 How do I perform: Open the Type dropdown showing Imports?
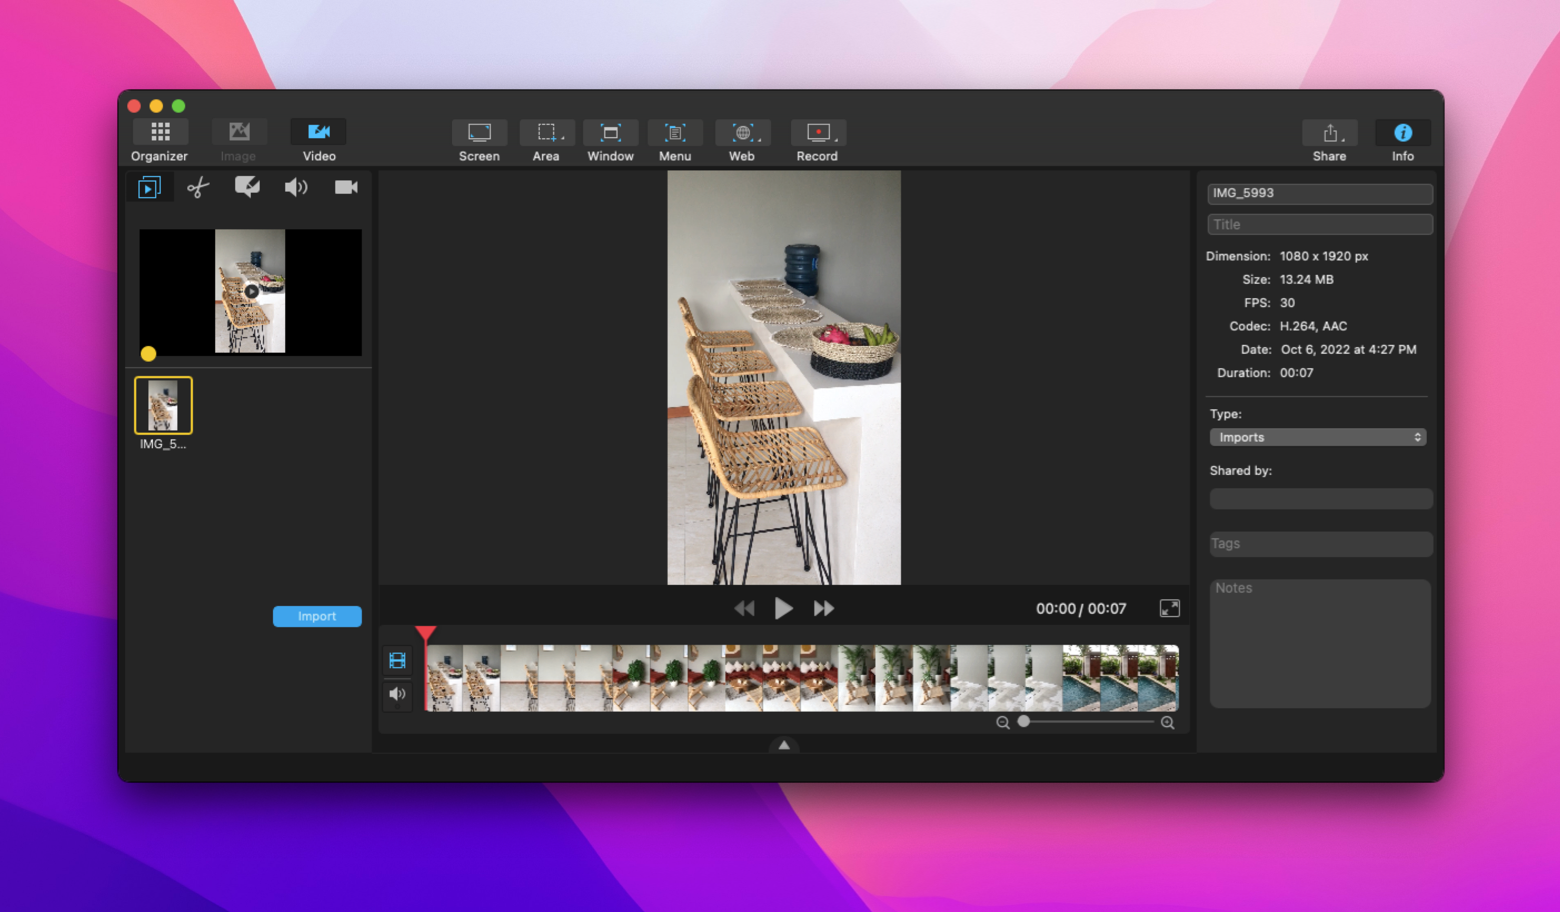1318,437
